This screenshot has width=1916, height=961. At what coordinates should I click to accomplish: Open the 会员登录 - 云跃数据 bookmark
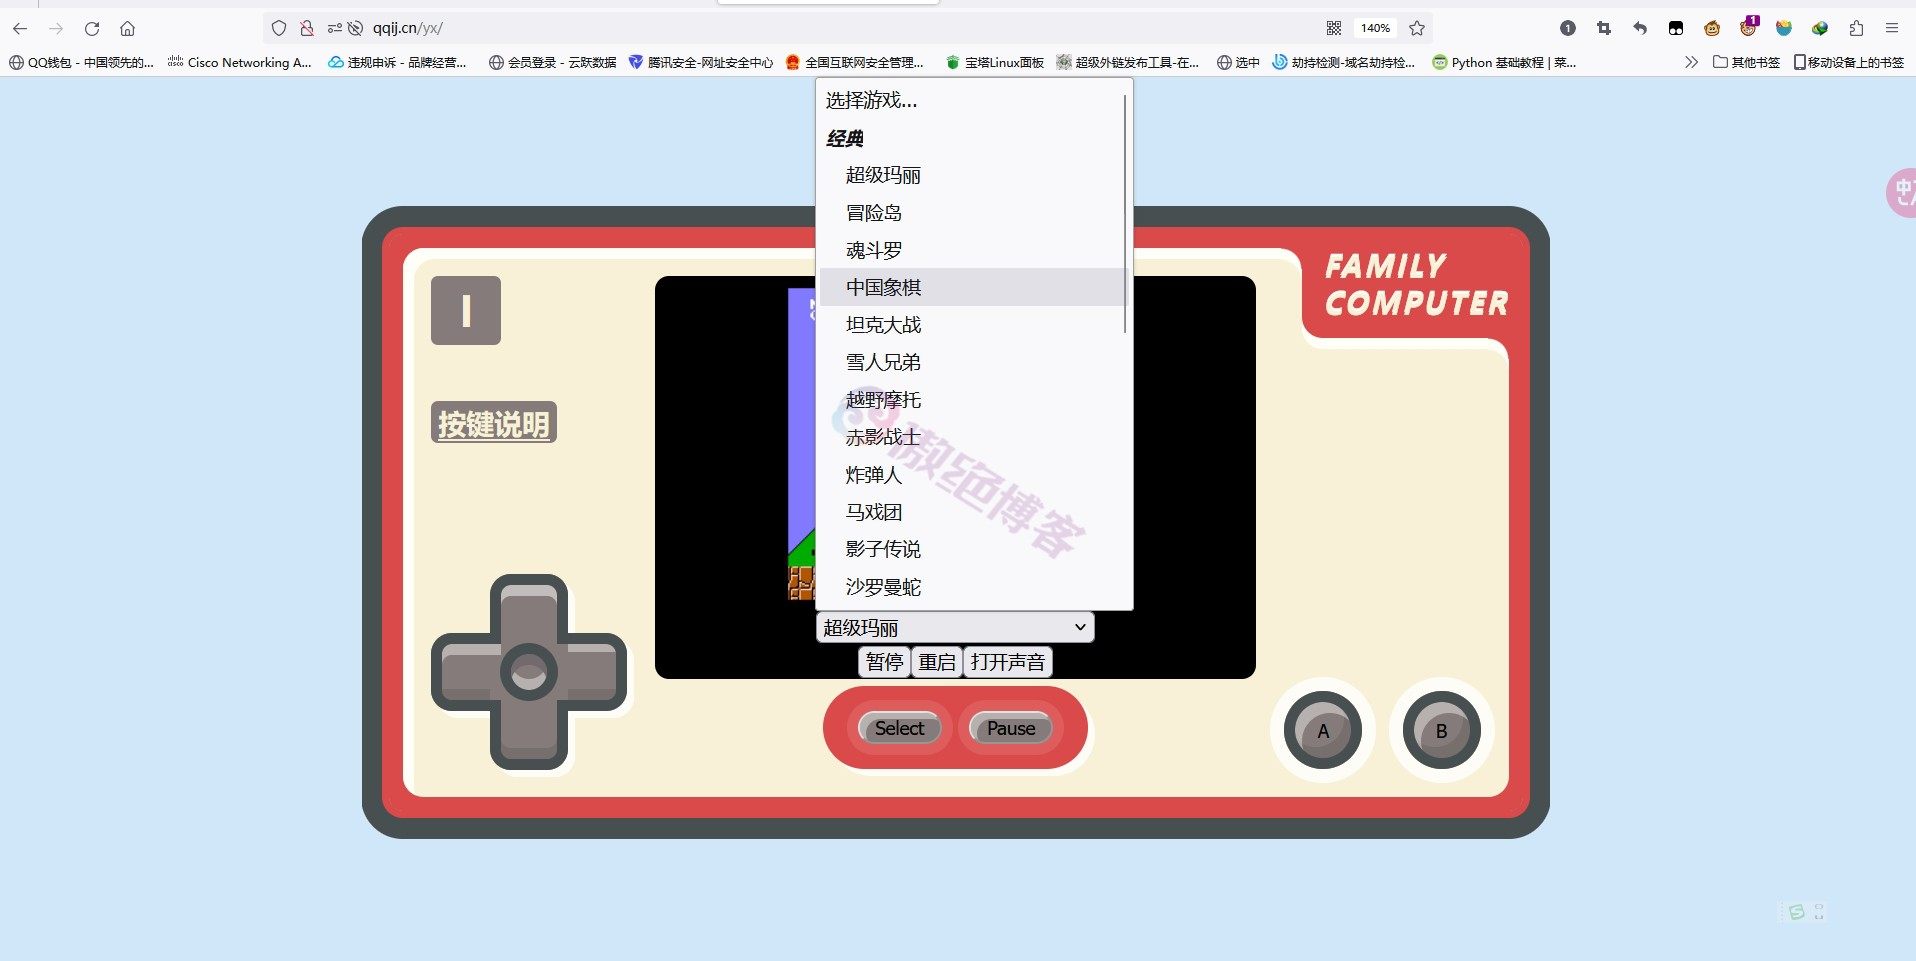coord(552,62)
